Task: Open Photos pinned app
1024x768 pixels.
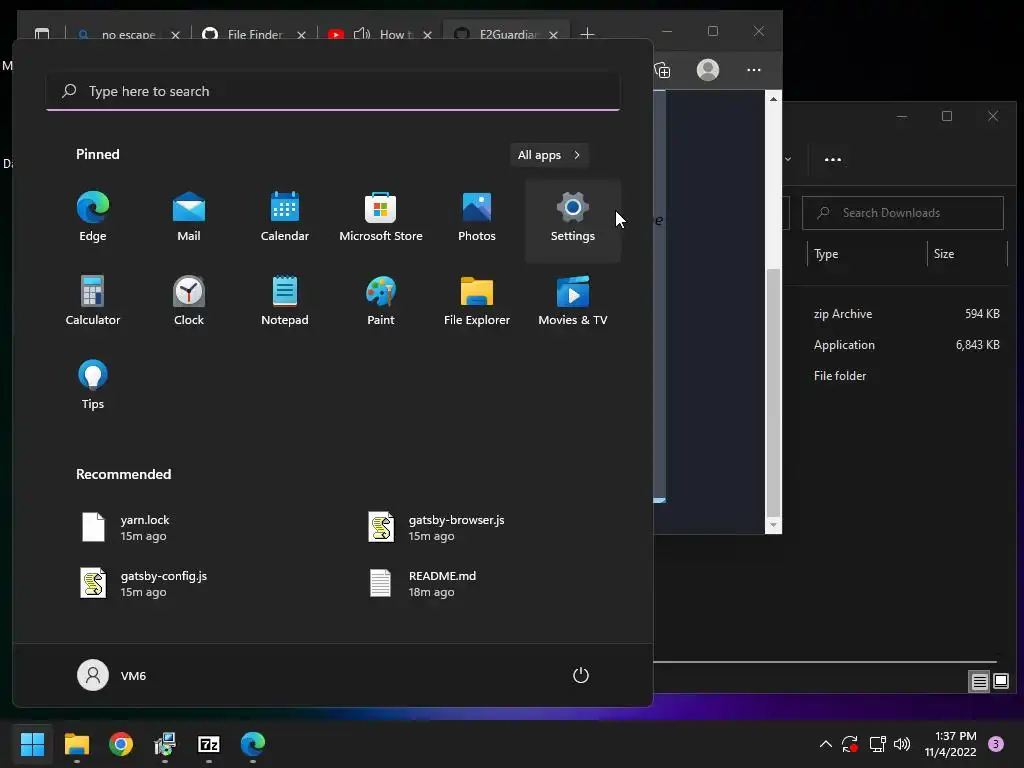Action: coord(477,218)
